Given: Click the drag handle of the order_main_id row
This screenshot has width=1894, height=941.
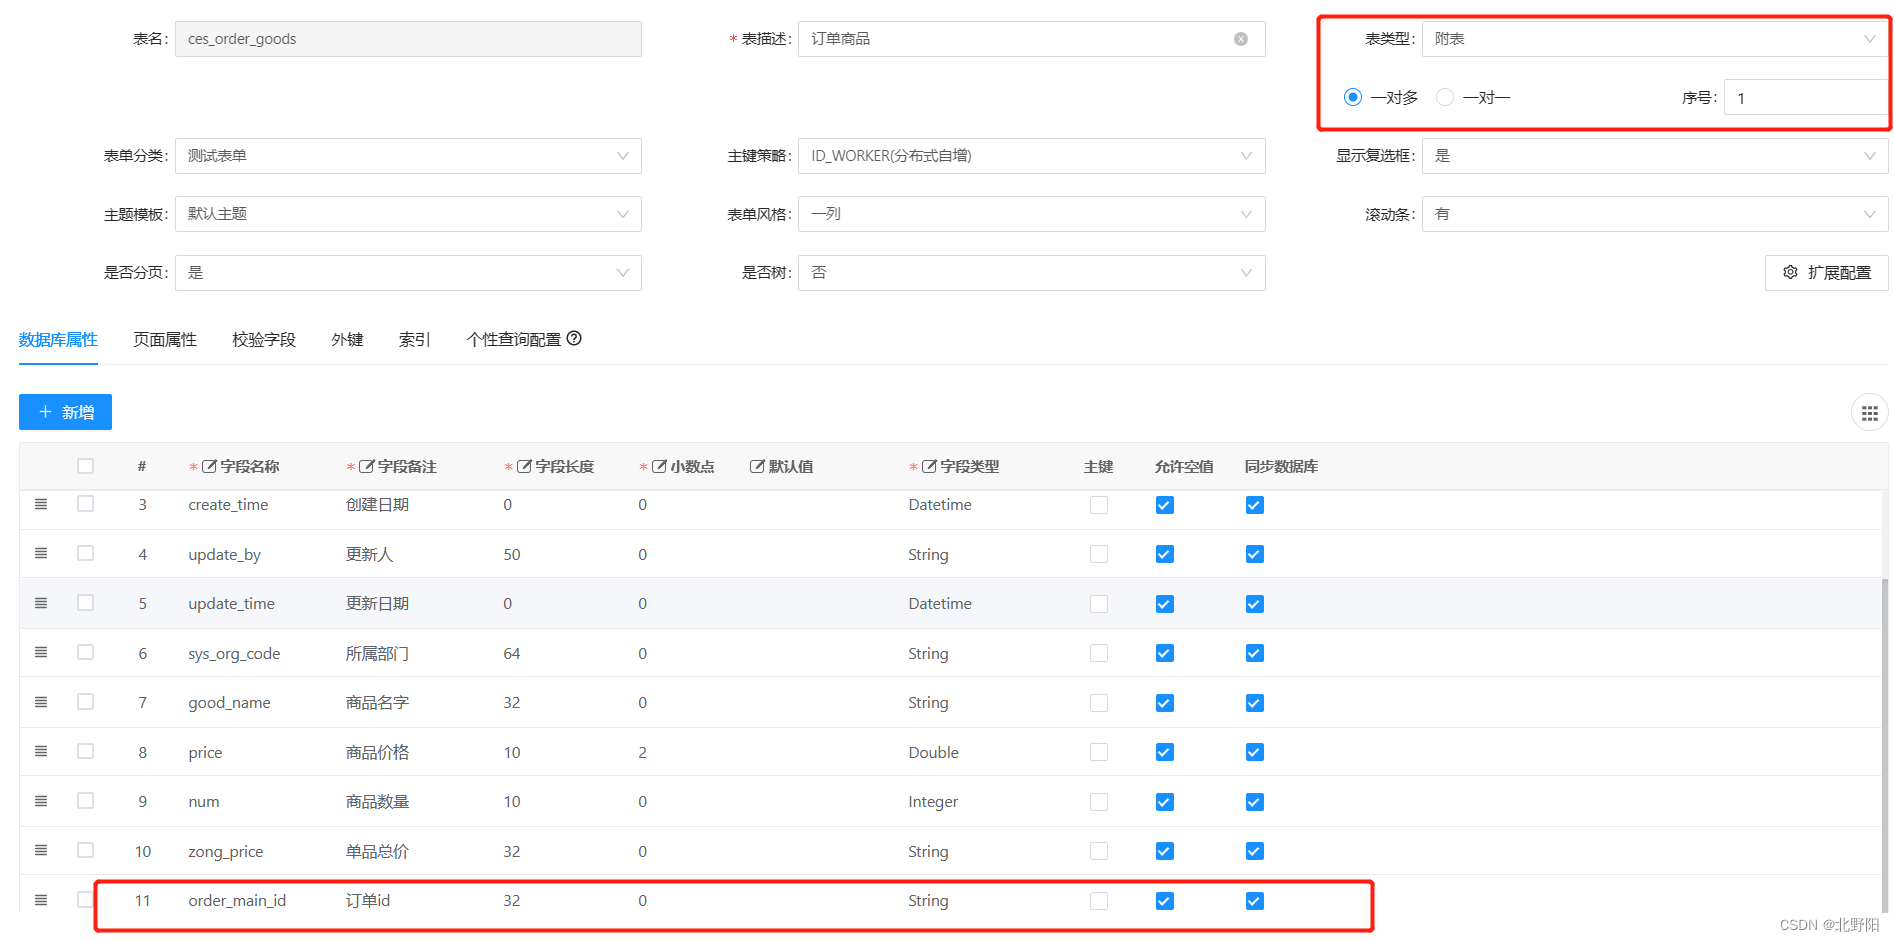Looking at the screenshot, I should click(41, 900).
